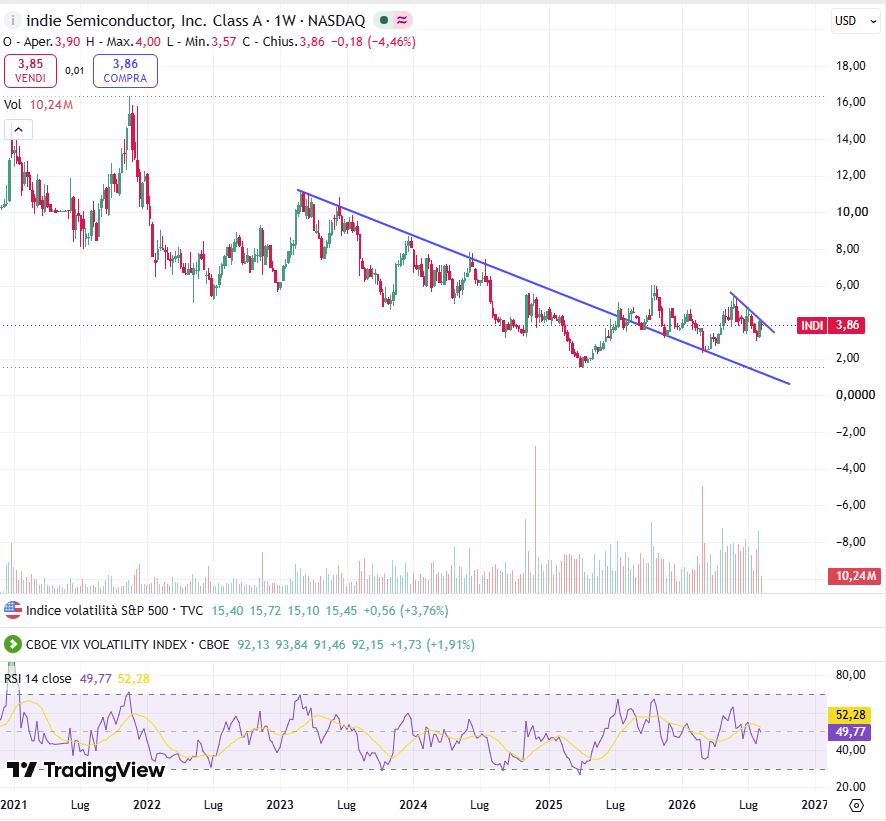Click the green market status dot
Viewport: 886px width, 821px height.
click(384, 21)
